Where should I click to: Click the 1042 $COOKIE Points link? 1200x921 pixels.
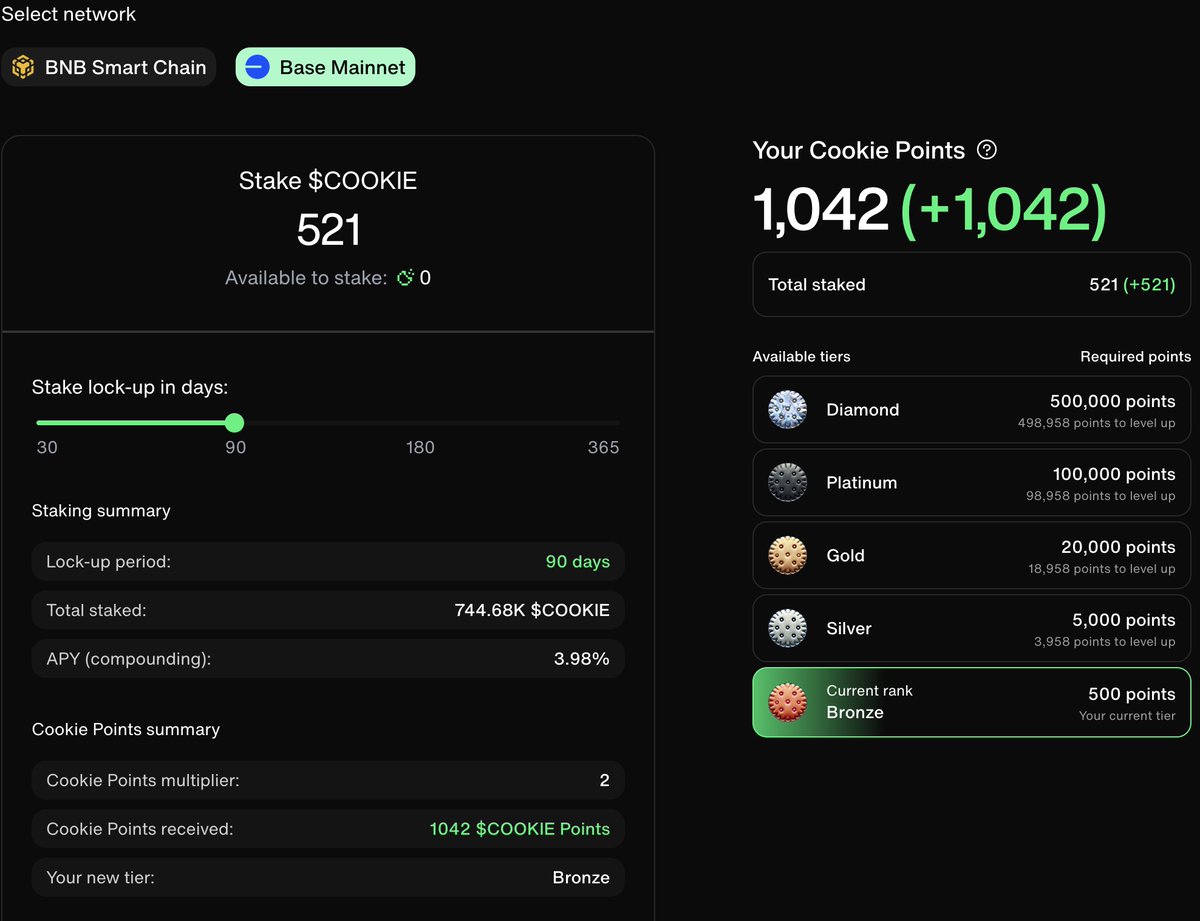pos(519,829)
